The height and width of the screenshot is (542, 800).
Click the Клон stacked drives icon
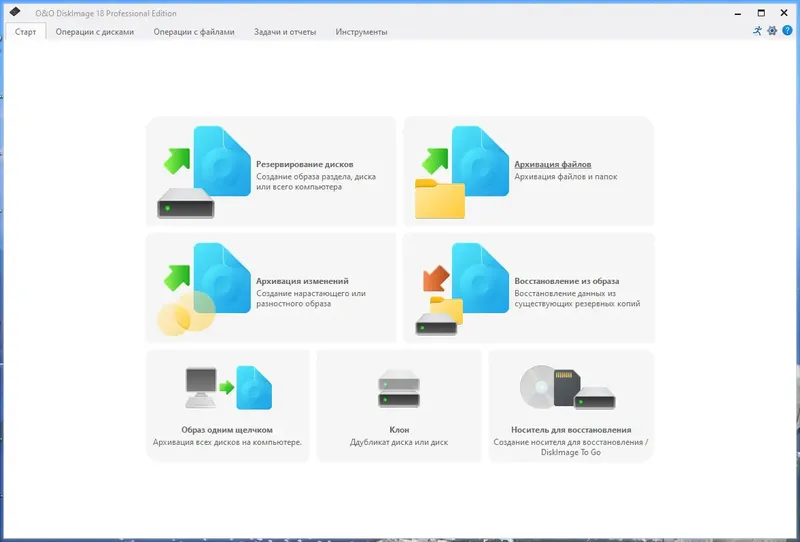(399, 388)
